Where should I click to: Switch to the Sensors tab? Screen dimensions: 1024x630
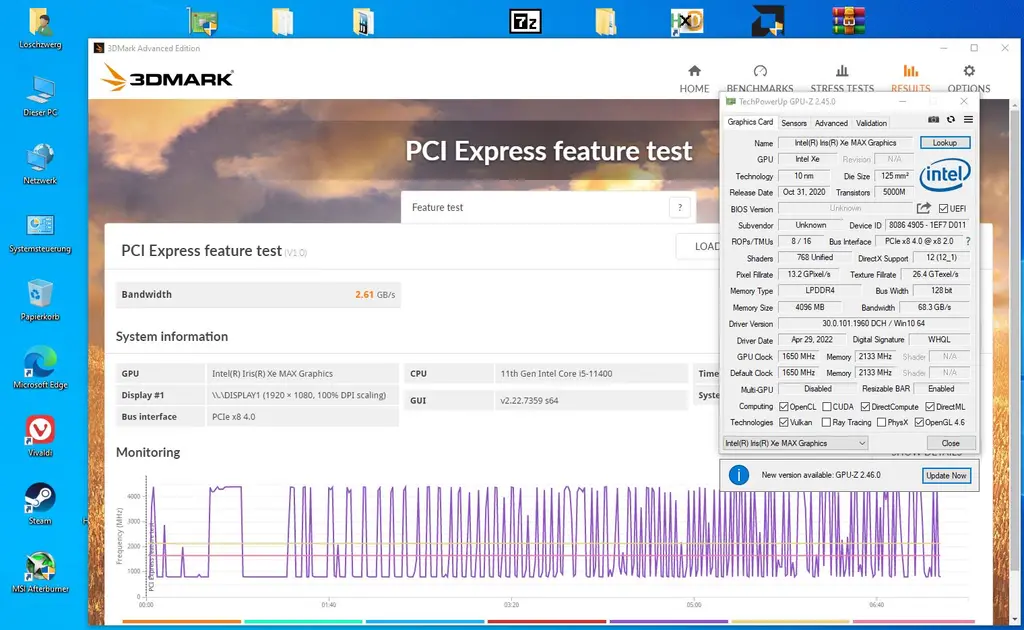(794, 123)
